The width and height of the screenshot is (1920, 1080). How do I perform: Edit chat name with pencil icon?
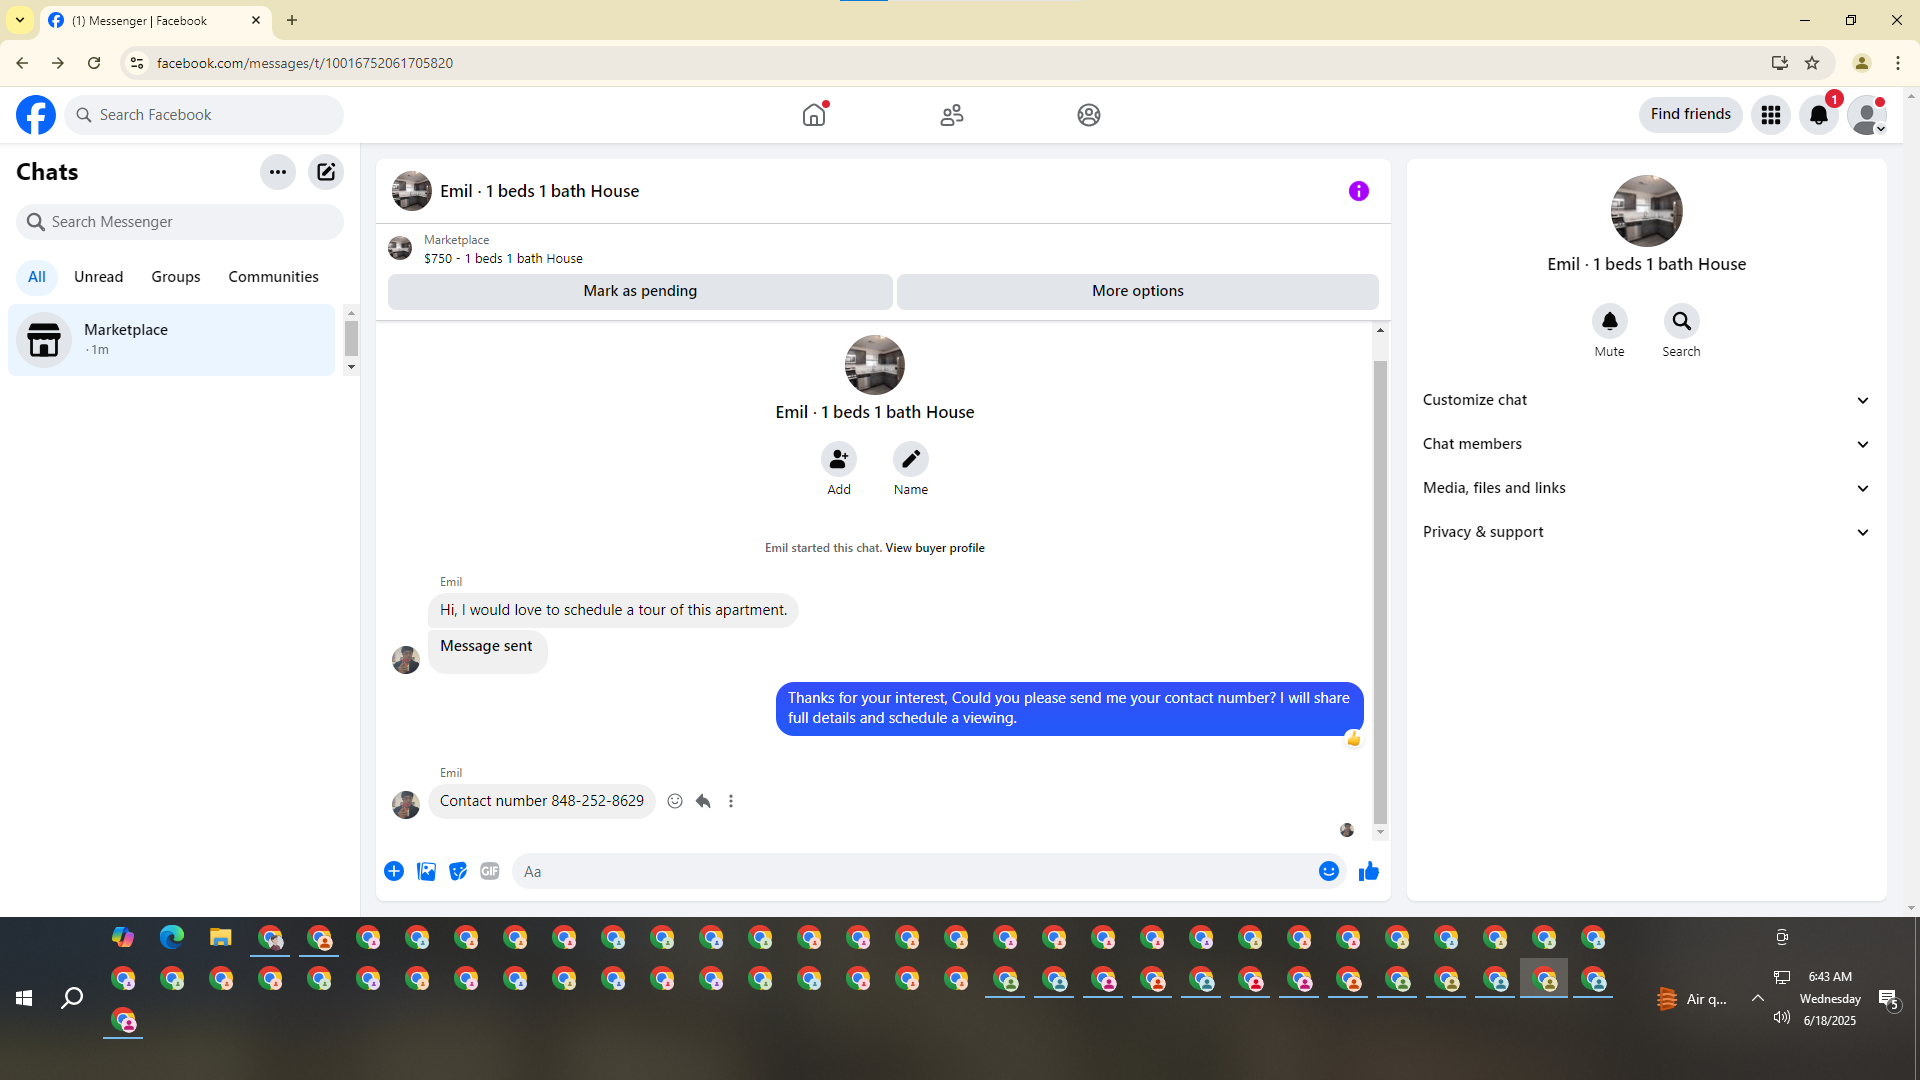(x=911, y=459)
